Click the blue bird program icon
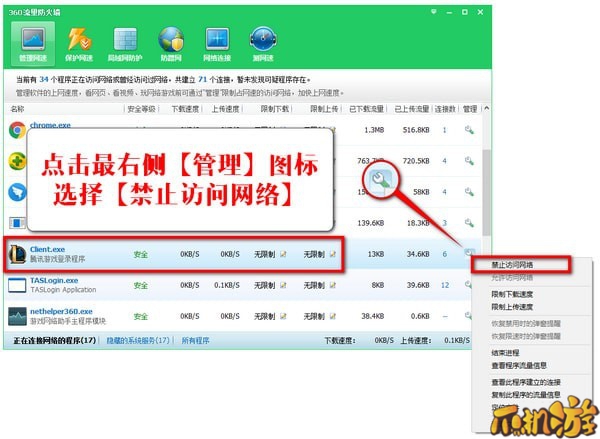Image resolution: width=600 pixels, height=439 pixels. click(17, 192)
